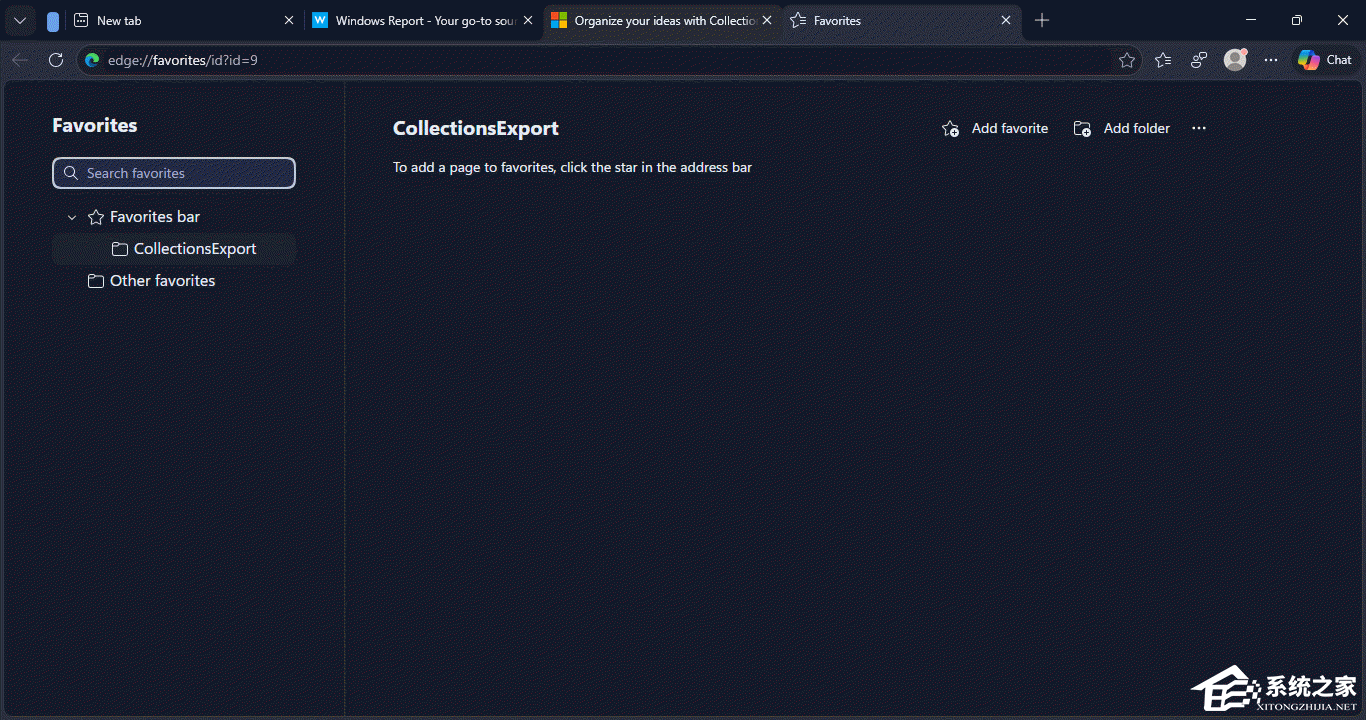The image size is (1366, 720).
Task: Minimize the Edge window
Action: (1251, 20)
